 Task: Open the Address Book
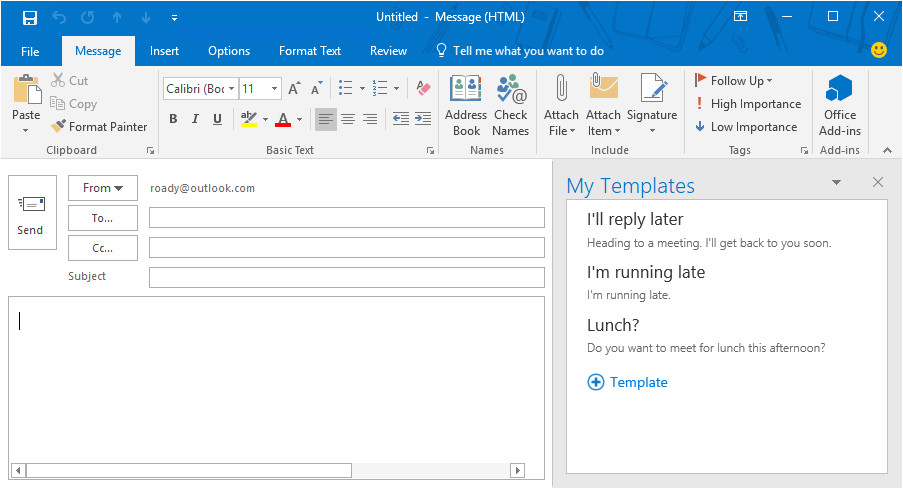tap(466, 104)
